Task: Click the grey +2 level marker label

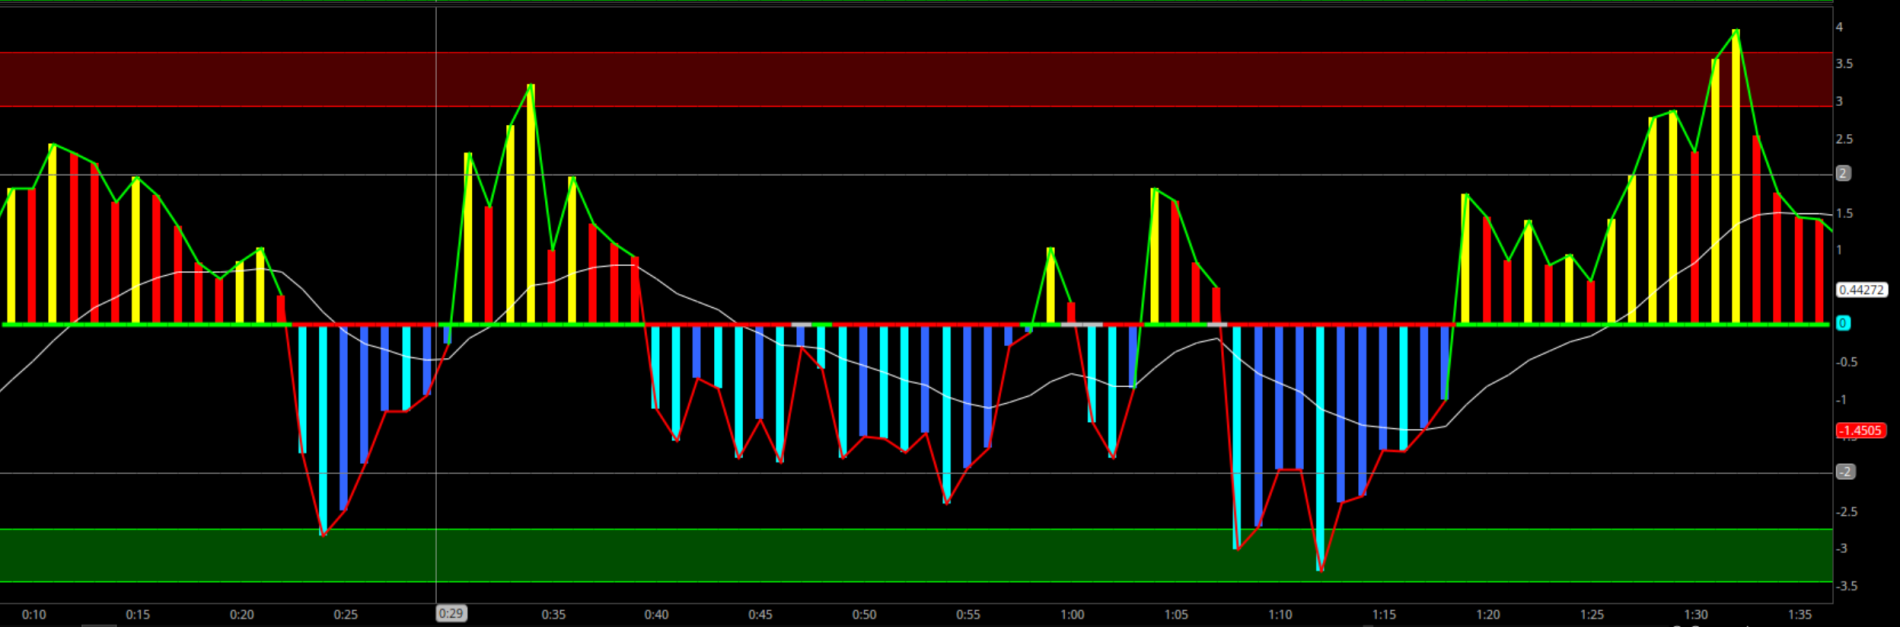Action: click(x=1843, y=174)
